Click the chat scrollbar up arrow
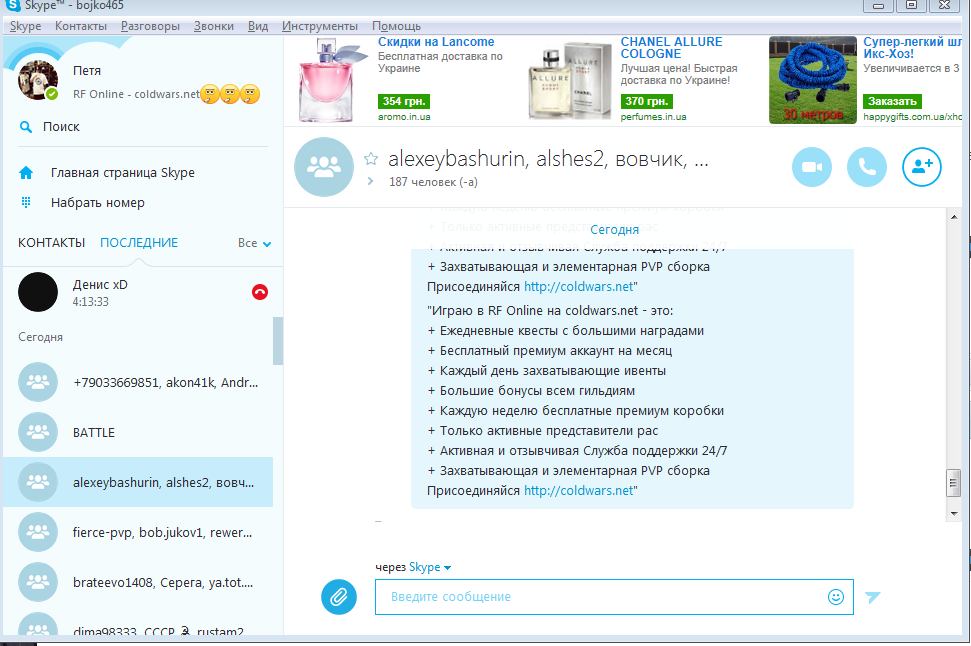This screenshot has height=646, width=971. pyautogui.click(x=954, y=217)
